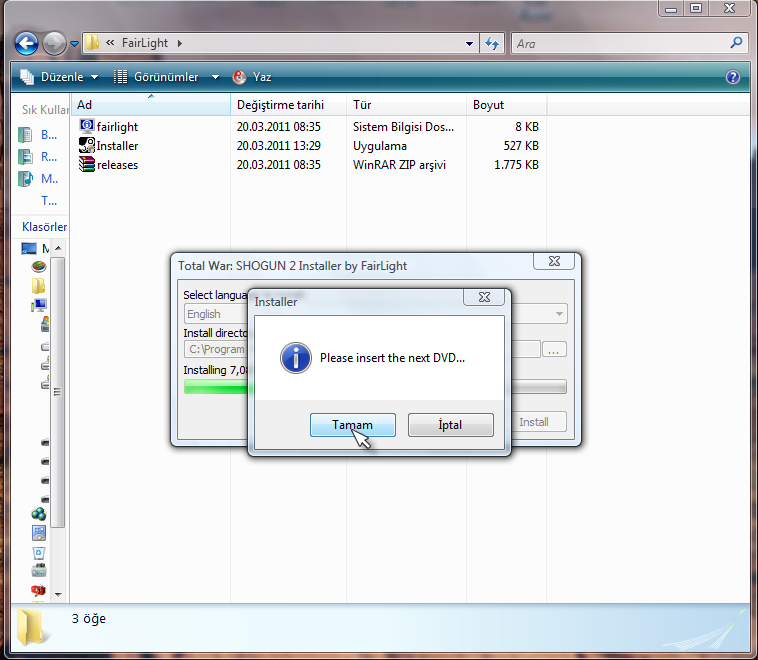Open the R... pictures favorite link
This screenshot has height=660, width=758.
(x=49, y=157)
